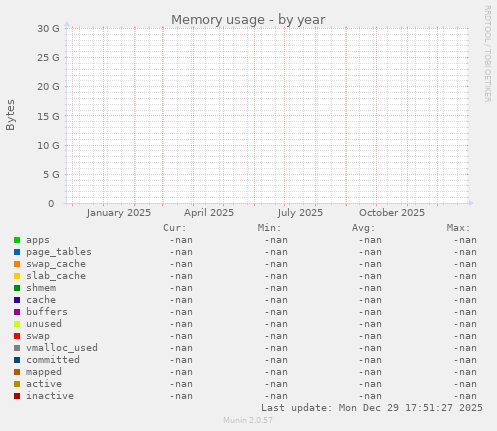
Task: Click the shmem dark green swatch
Action: coord(17,288)
